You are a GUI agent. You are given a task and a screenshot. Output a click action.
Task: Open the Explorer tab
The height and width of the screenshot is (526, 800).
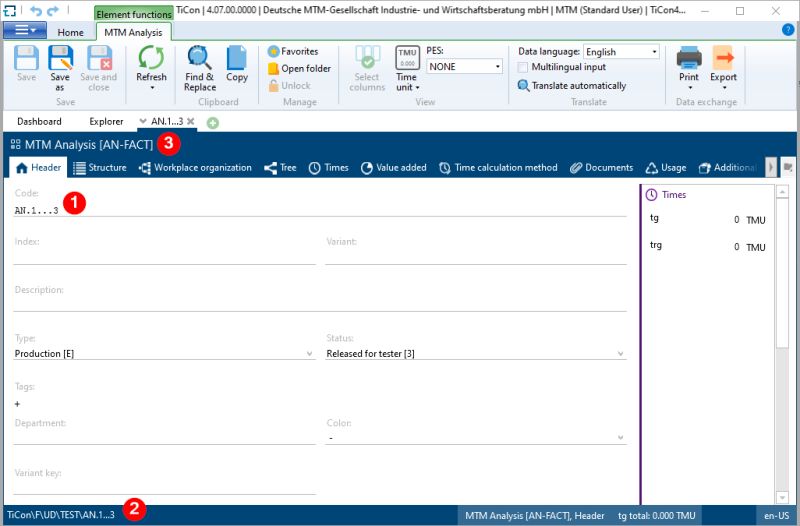106,121
